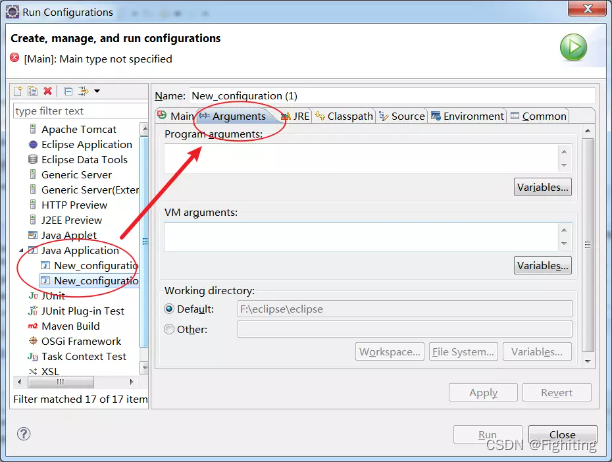
Task: Click the JUnit Plug-in Test icon
Action: (x=33, y=311)
